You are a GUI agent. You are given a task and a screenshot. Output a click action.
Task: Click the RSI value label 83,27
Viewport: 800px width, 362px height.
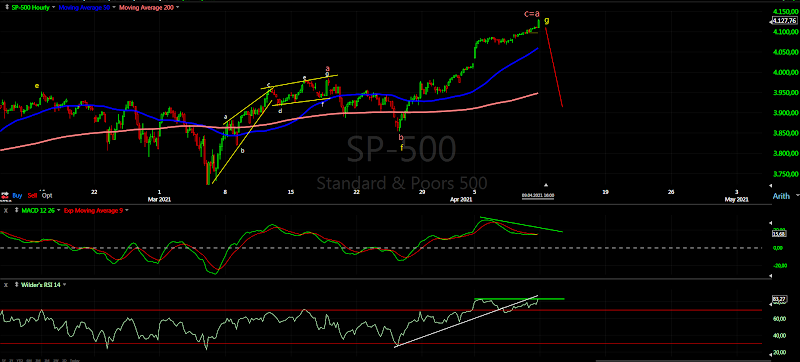(x=779, y=299)
